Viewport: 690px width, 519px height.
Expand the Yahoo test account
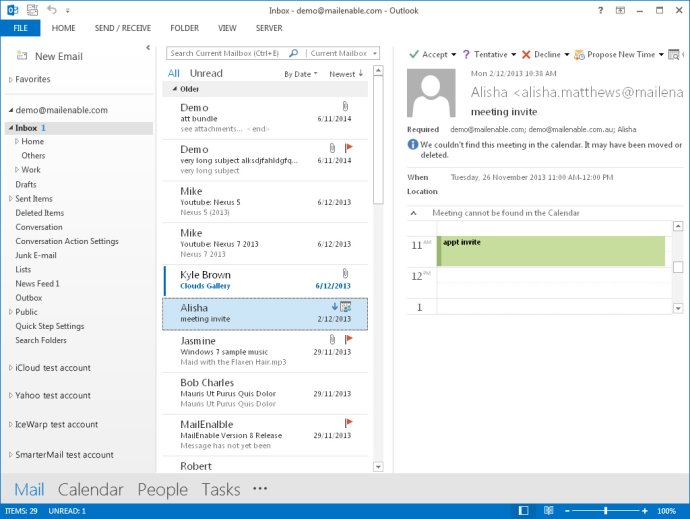[x=11, y=395]
